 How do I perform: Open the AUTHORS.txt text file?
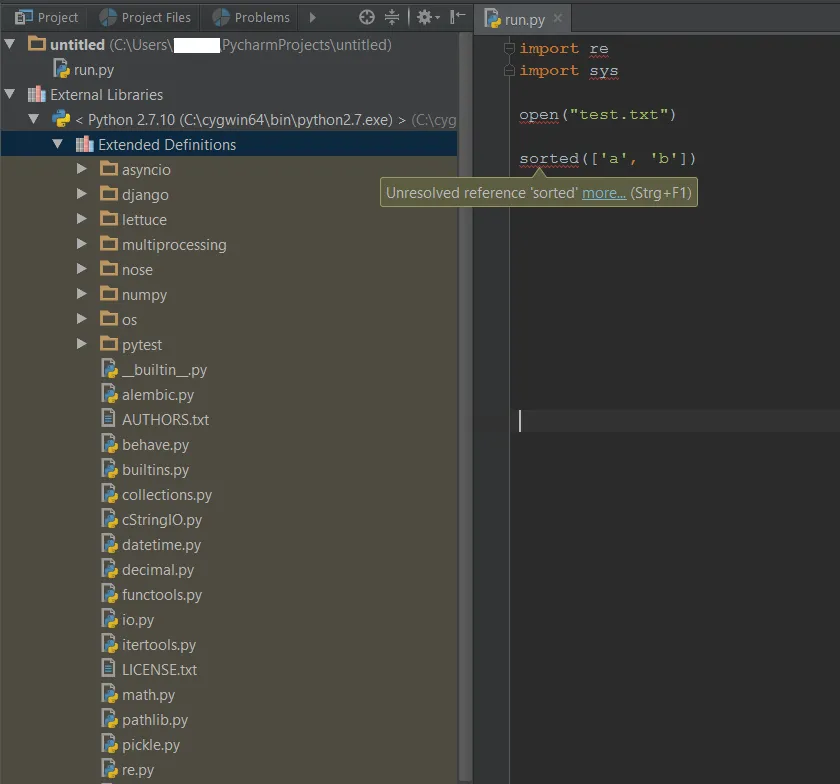[165, 420]
